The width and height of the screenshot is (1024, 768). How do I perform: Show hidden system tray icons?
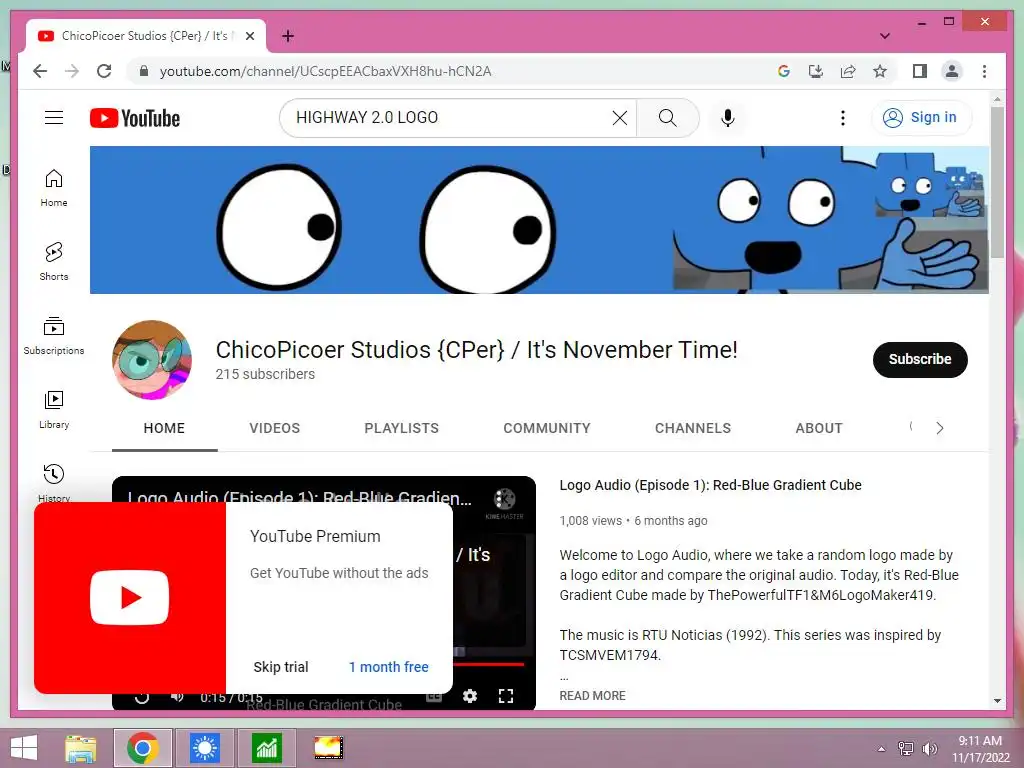881,748
